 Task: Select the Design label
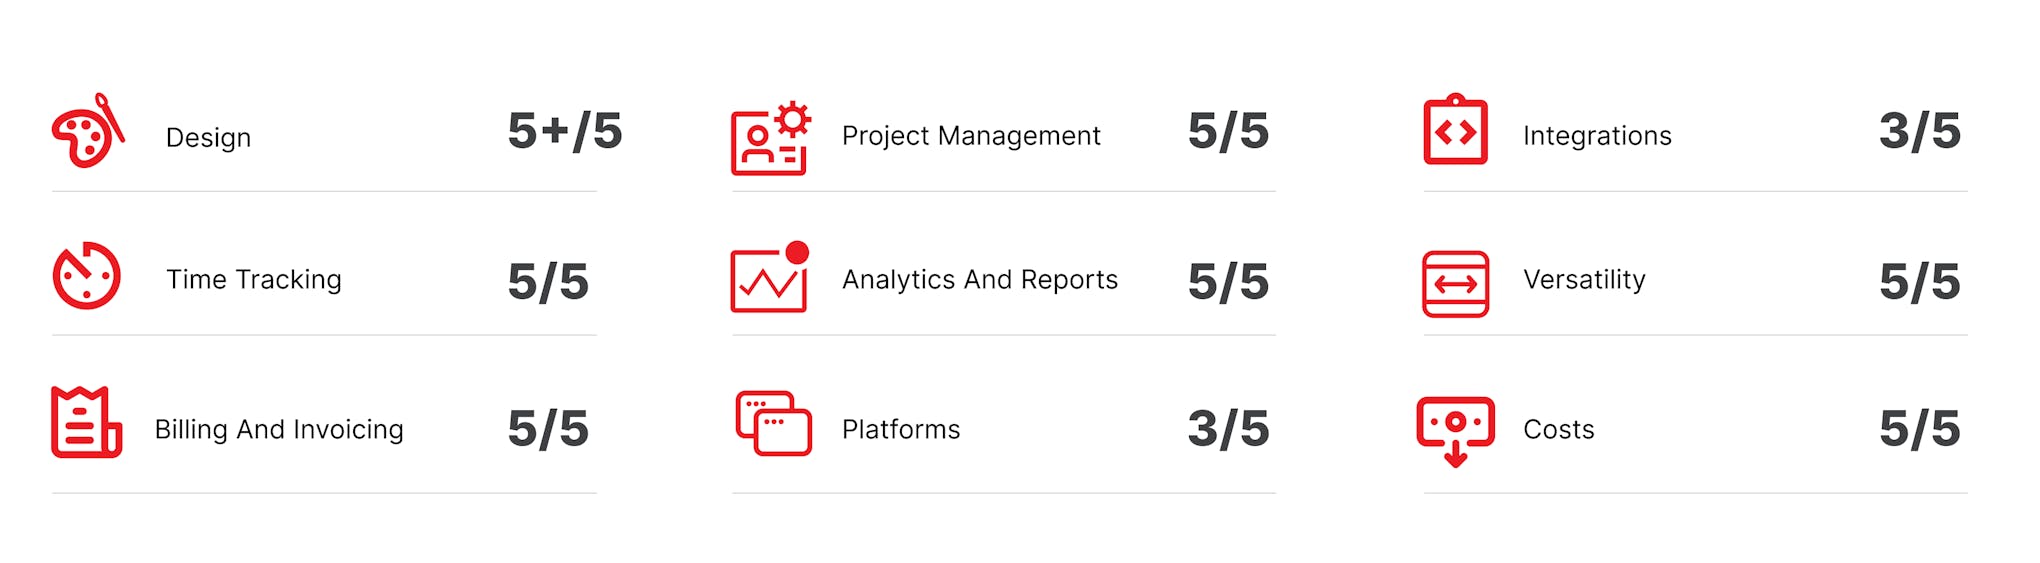pyautogui.click(x=208, y=138)
